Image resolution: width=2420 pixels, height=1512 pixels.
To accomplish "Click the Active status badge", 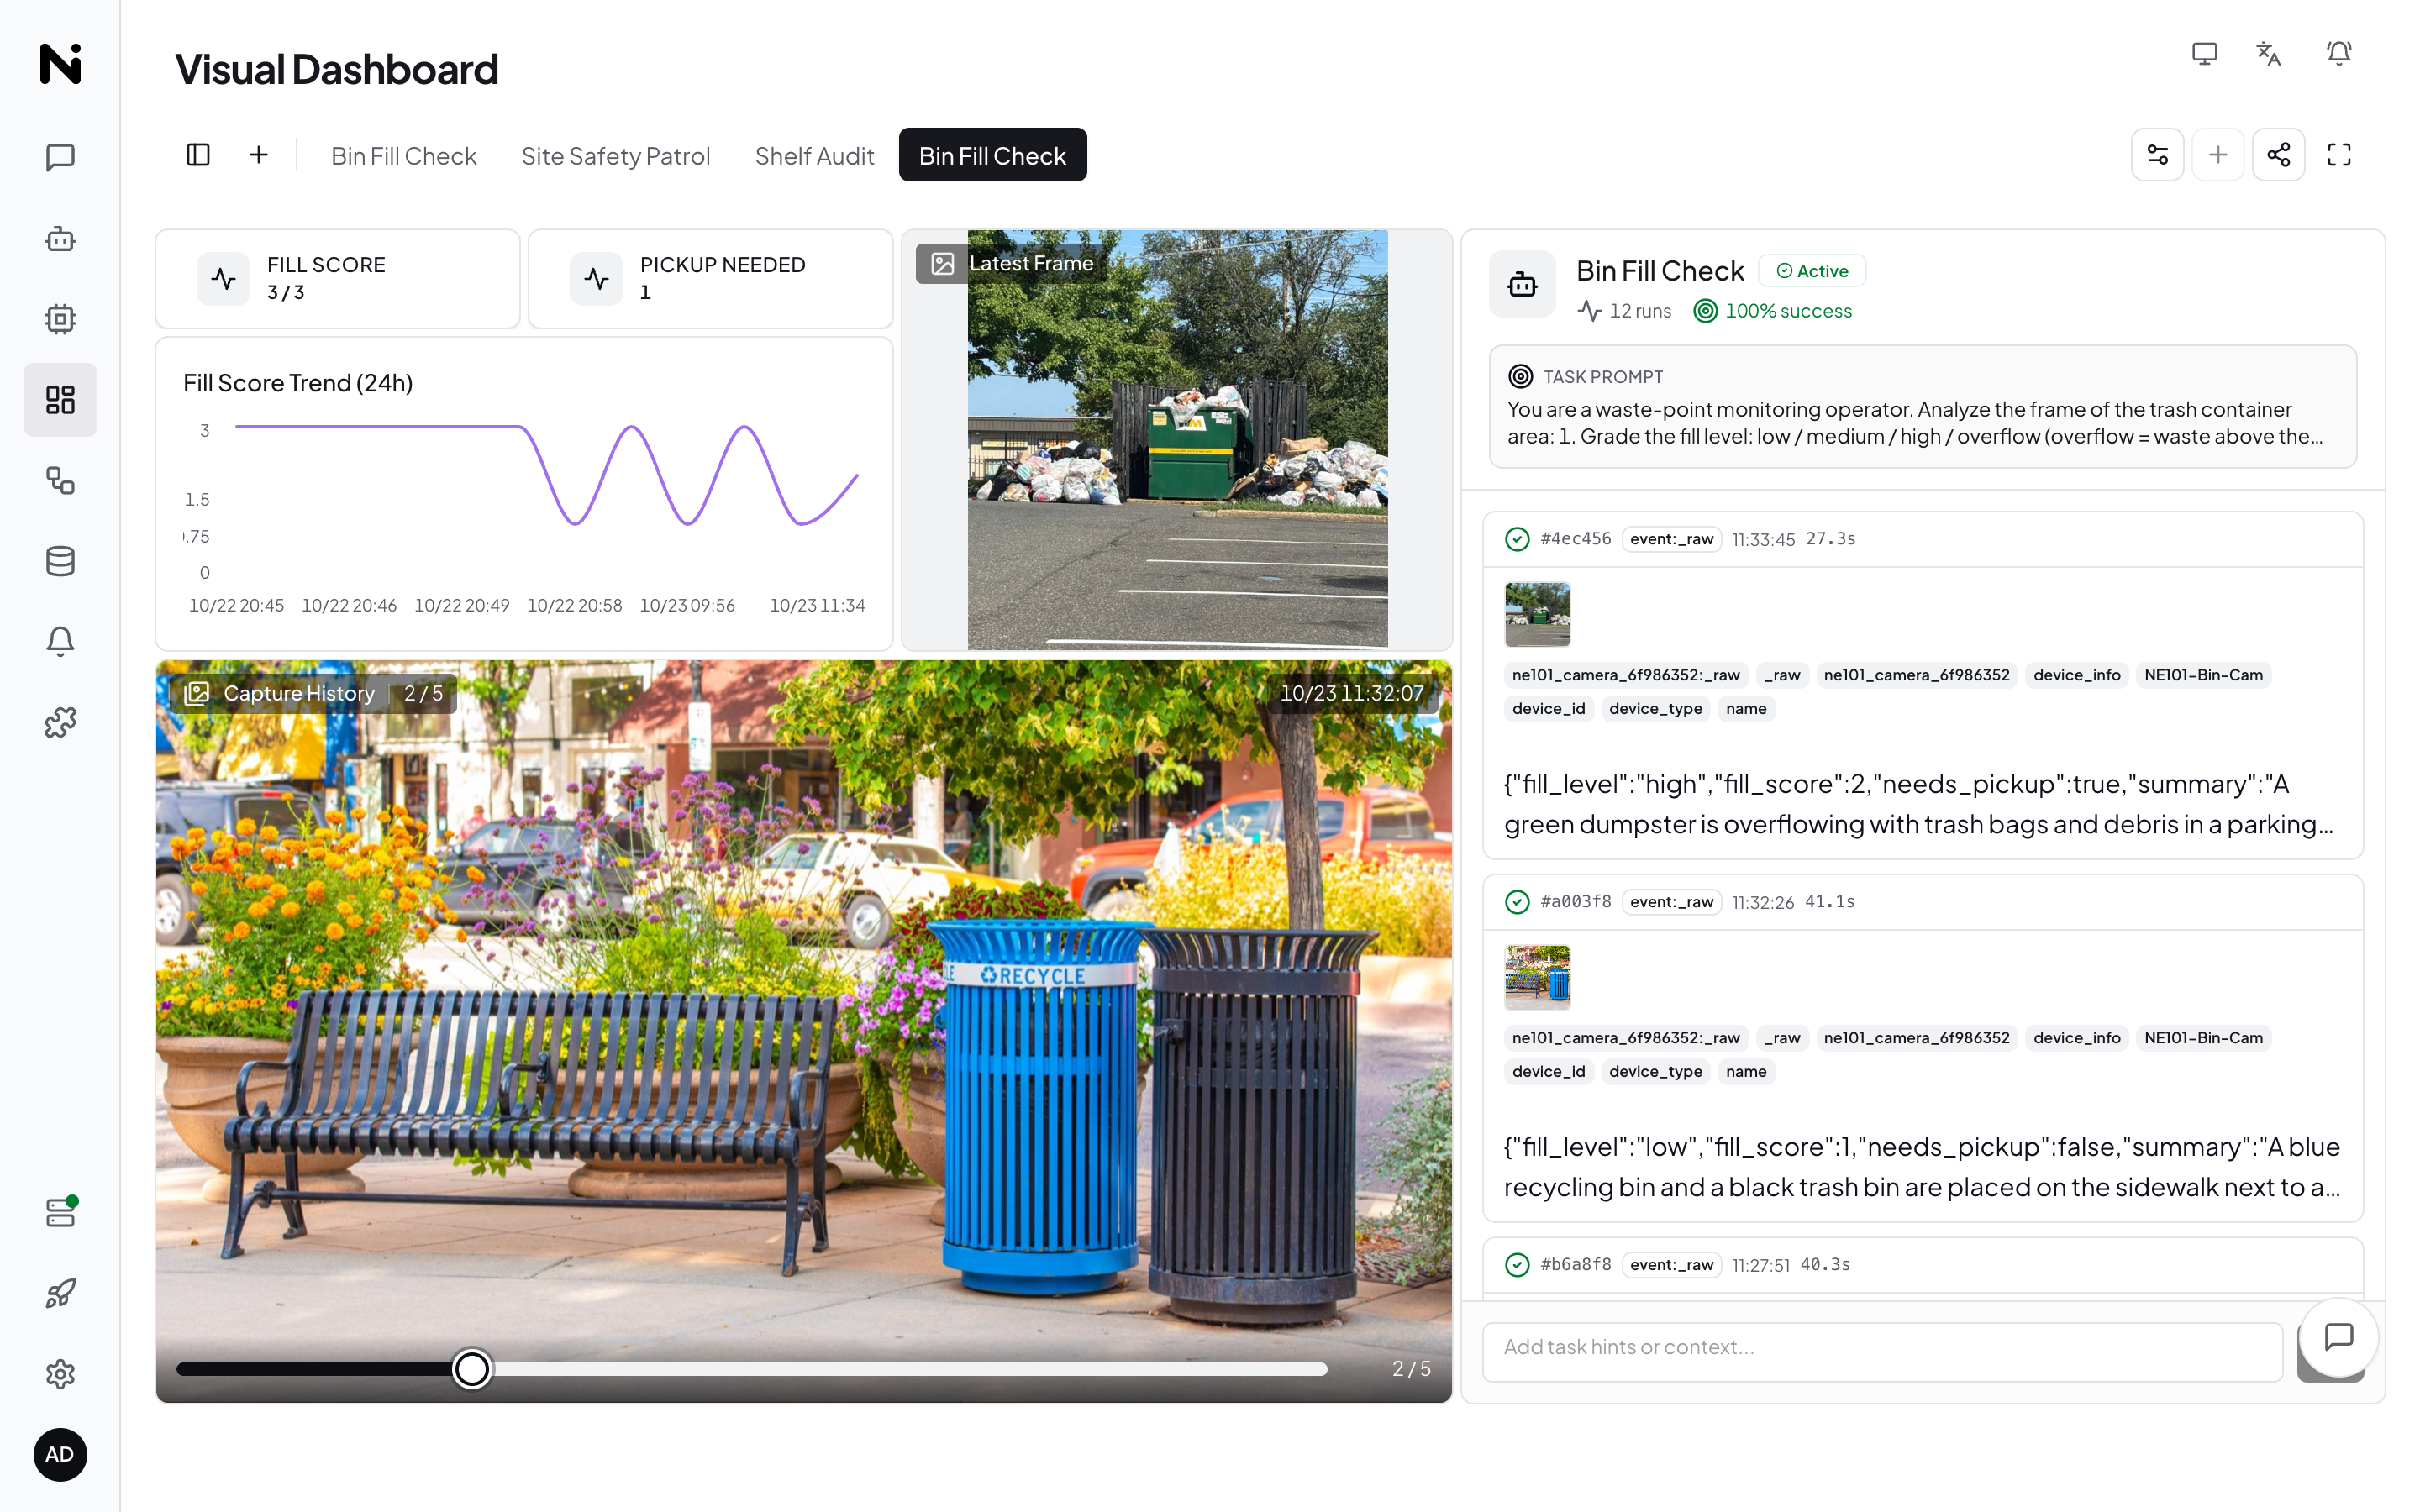I will (1812, 271).
